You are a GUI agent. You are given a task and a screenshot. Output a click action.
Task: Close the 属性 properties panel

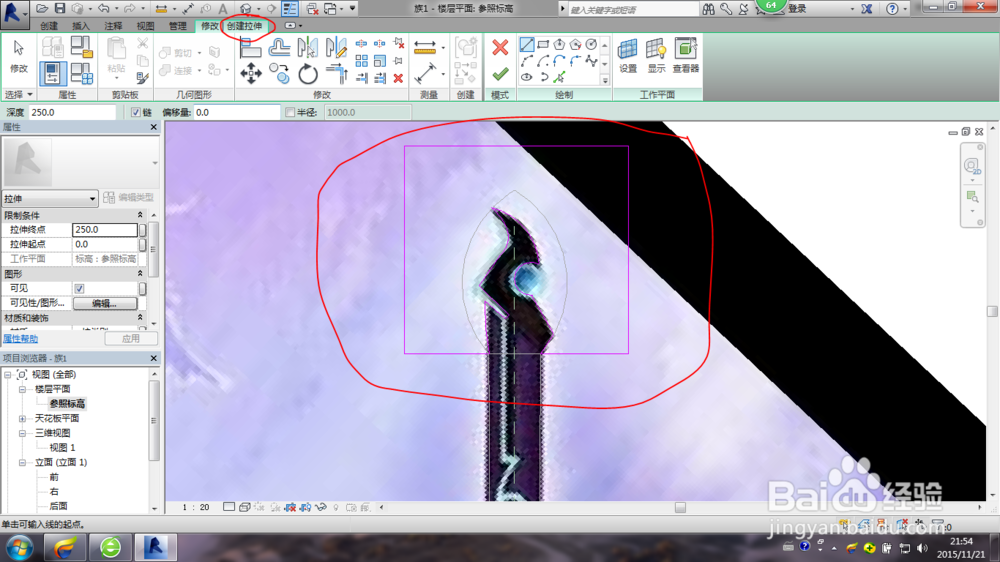click(x=154, y=127)
